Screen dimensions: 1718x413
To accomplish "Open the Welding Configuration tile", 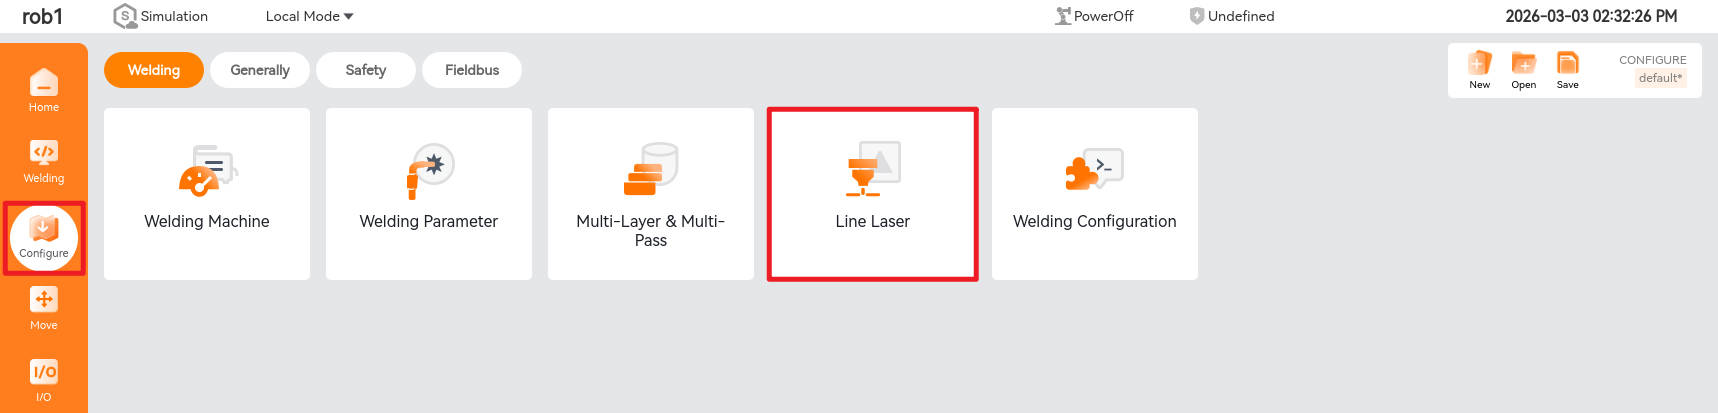I will 1095,194.
